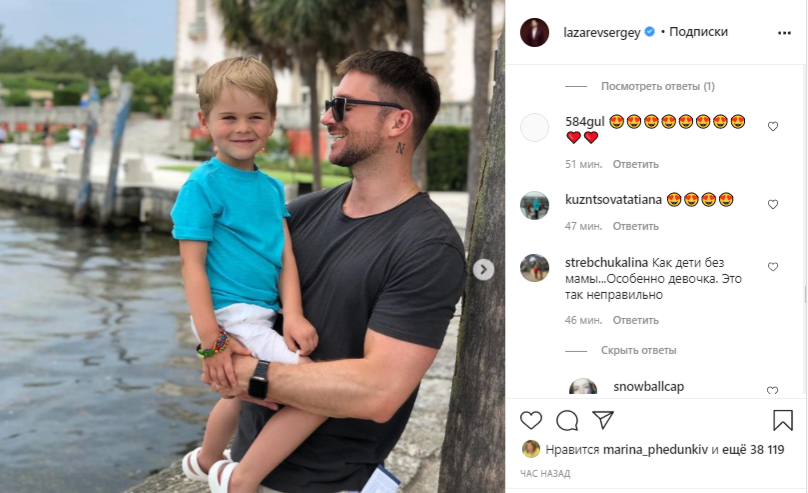808x493 pixels.
Task: Like the strebchukalina comment
Action: (x=773, y=267)
